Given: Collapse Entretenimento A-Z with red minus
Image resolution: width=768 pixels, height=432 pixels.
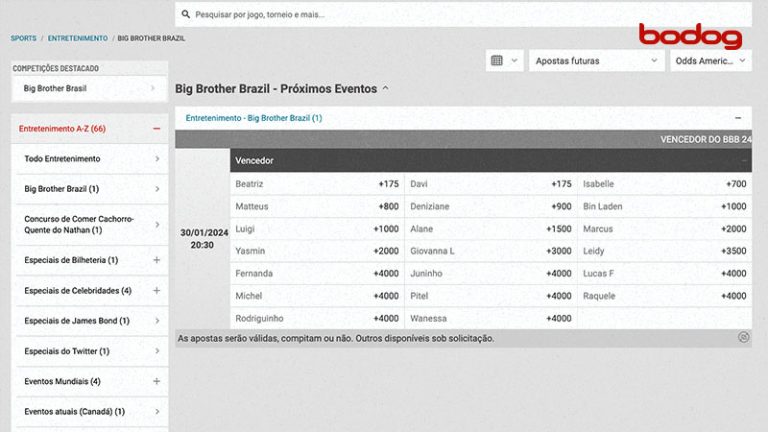Looking at the screenshot, I should click(156, 128).
